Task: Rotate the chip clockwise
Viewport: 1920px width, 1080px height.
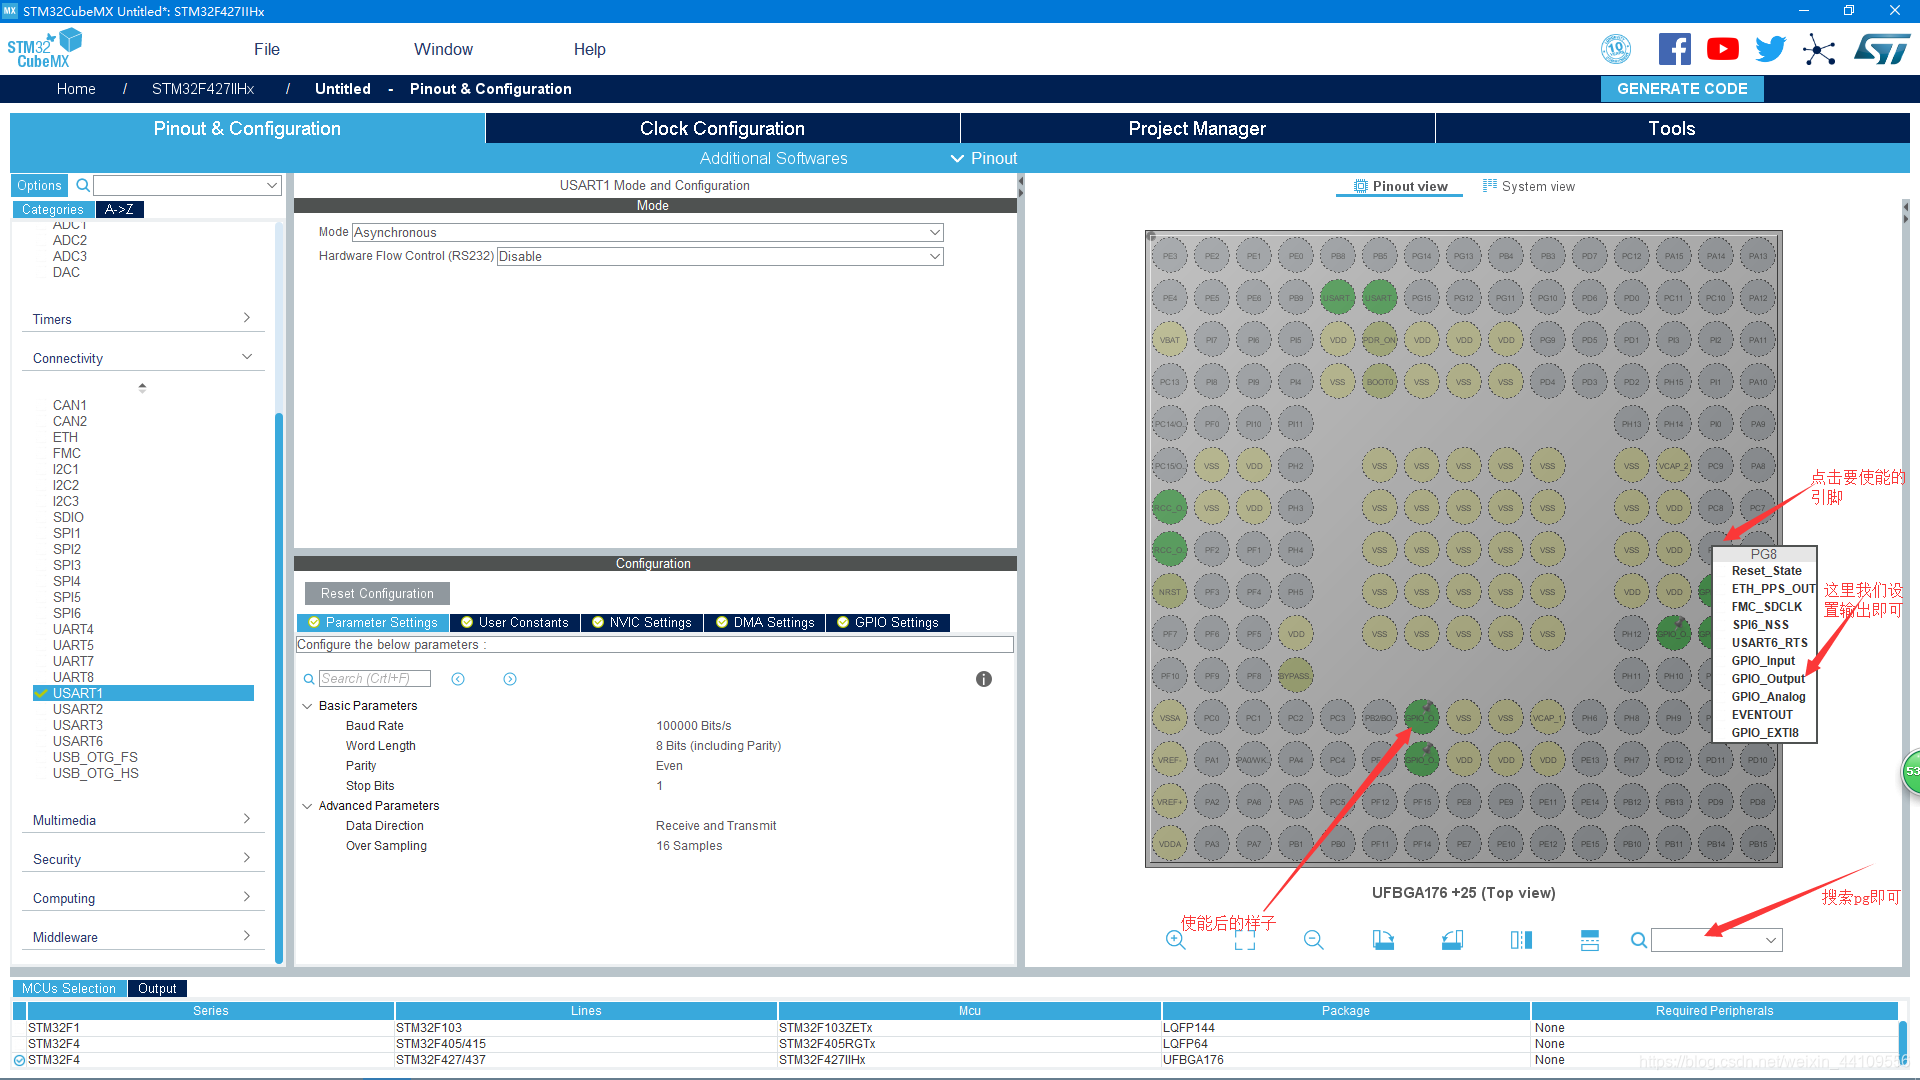Action: (x=1383, y=940)
